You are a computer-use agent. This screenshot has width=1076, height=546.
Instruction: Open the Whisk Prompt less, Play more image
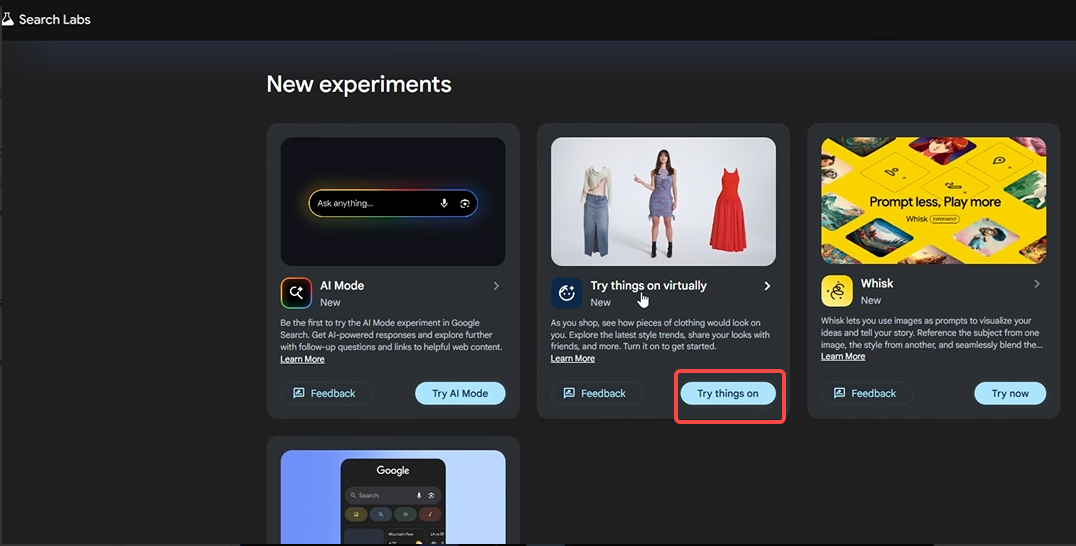(x=934, y=200)
